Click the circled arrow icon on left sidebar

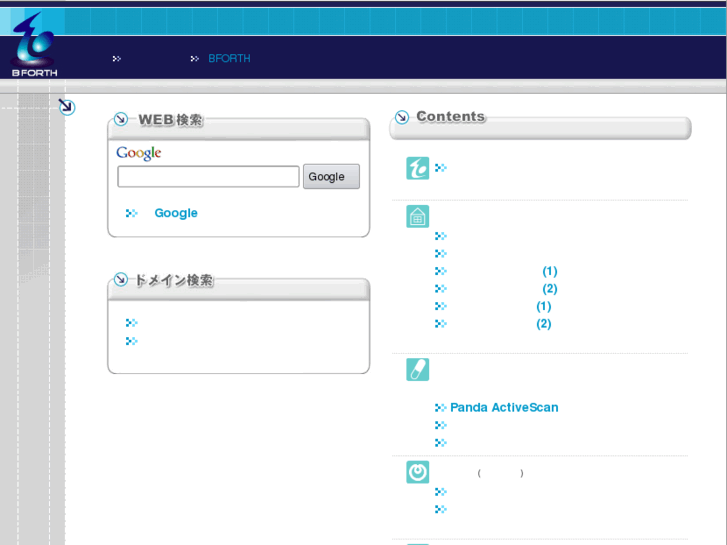[67, 107]
